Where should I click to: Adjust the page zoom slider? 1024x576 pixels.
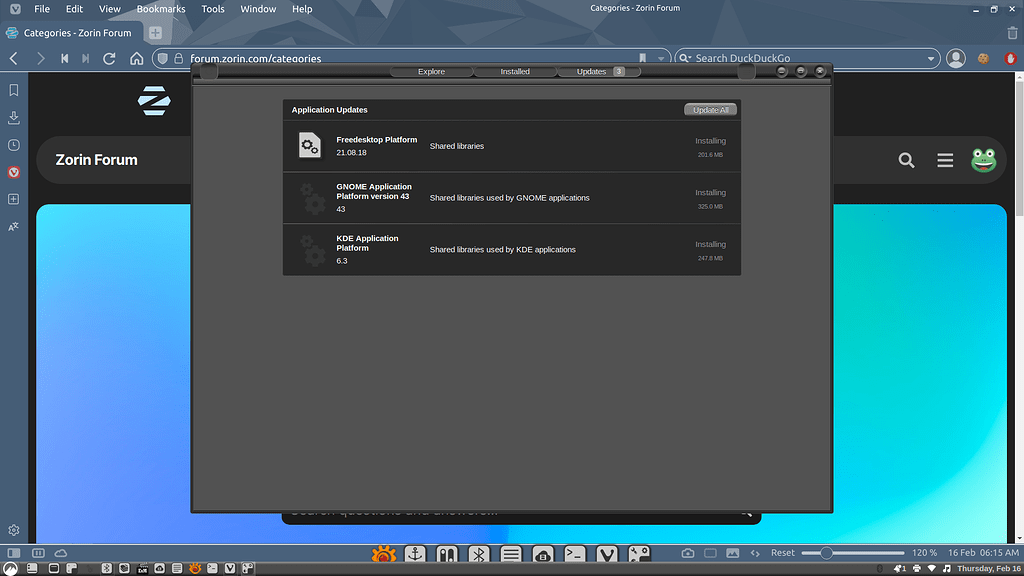[x=827, y=553]
